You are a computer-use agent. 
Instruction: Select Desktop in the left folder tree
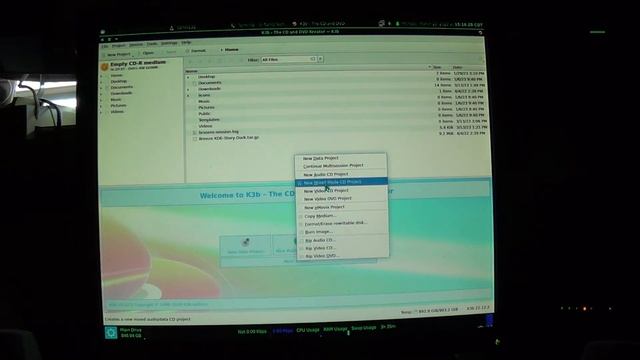pos(118,81)
